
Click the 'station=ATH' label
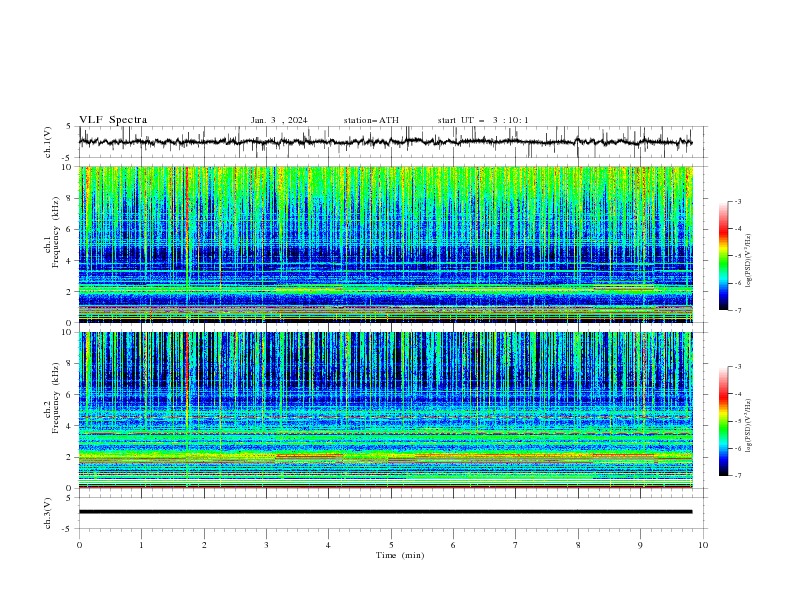[x=371, y=120]
